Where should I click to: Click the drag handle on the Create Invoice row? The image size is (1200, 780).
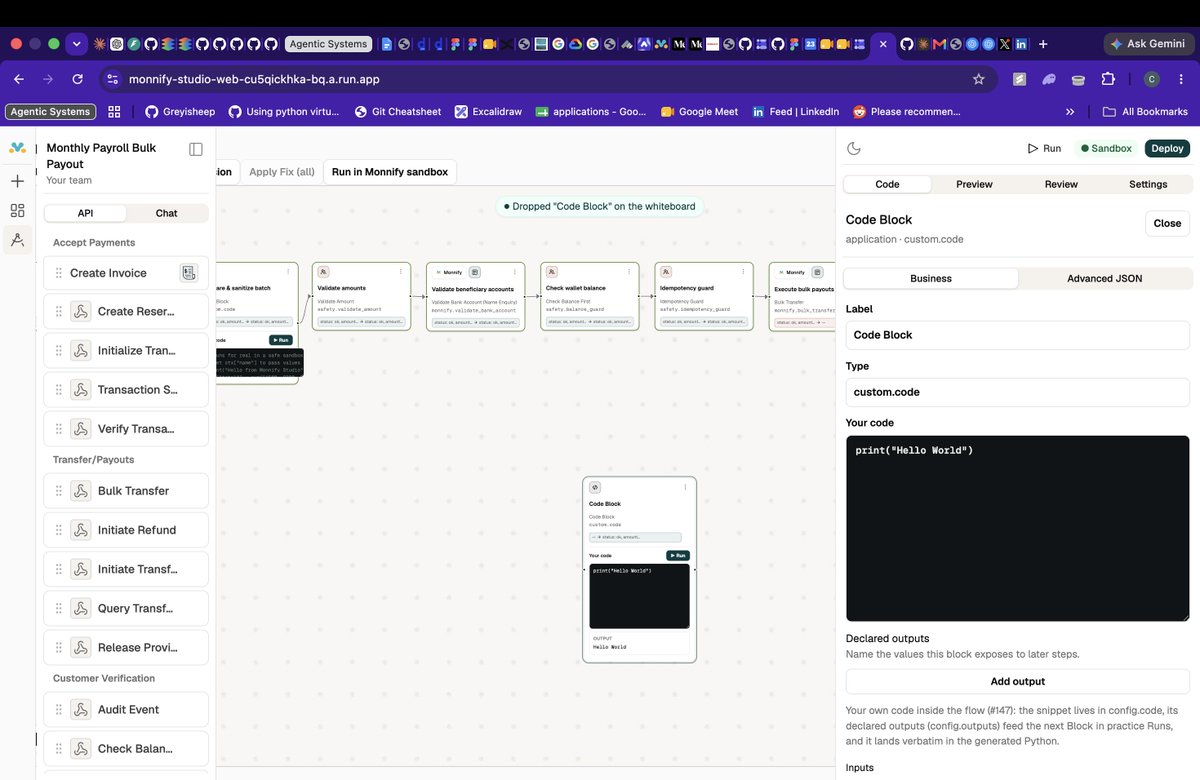coord(59,273)
